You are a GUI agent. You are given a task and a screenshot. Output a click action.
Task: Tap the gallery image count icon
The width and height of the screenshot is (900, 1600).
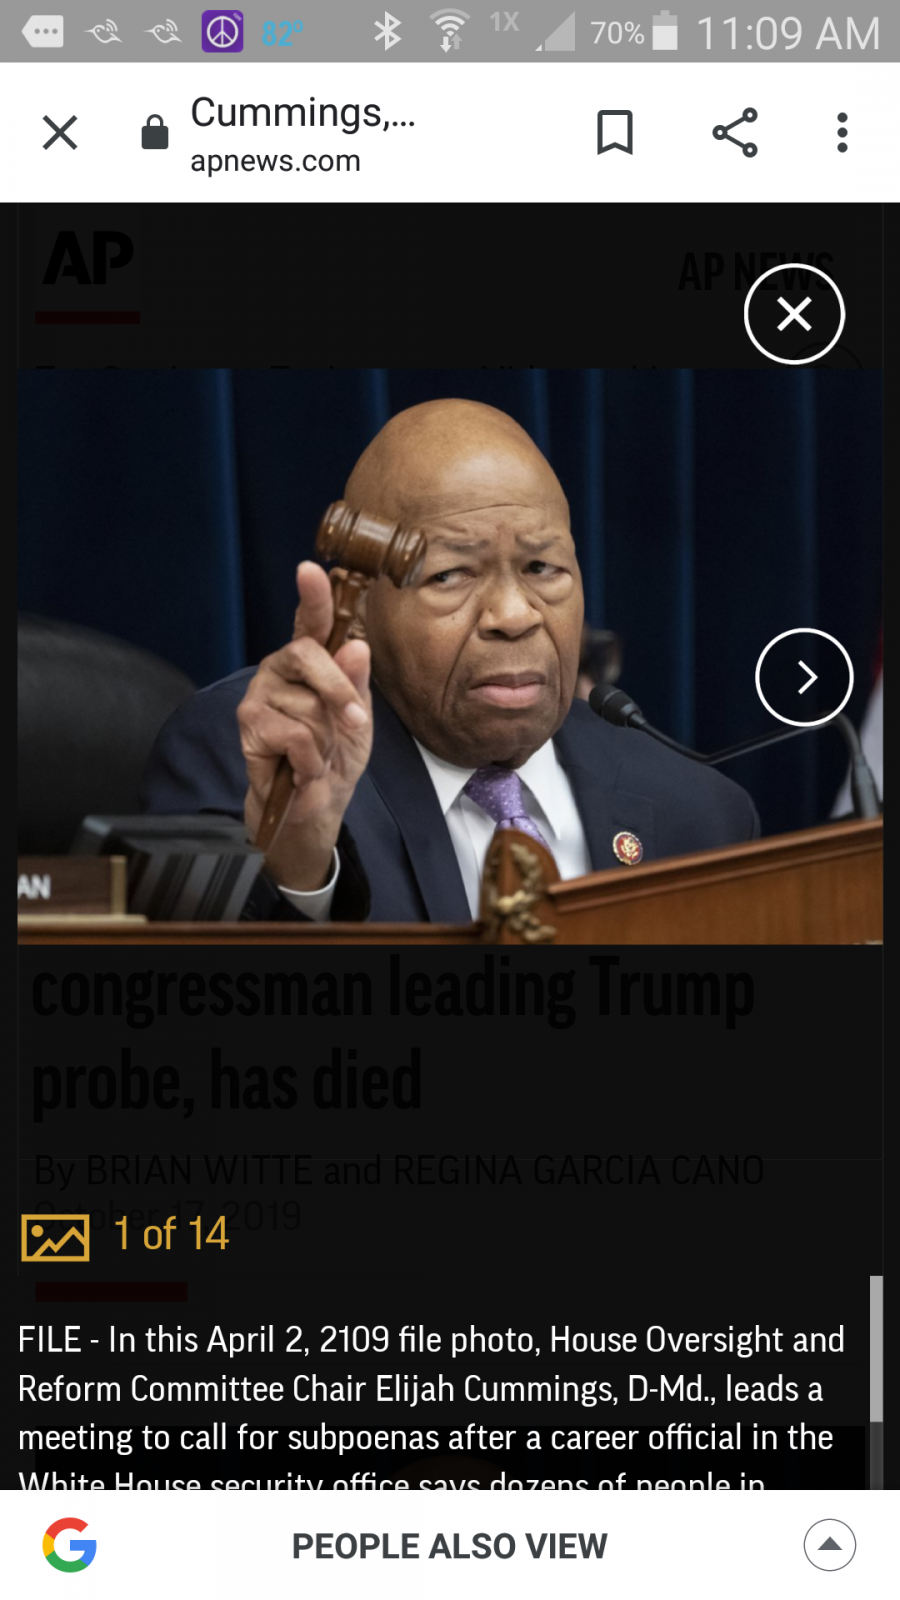click(55, 1238)
